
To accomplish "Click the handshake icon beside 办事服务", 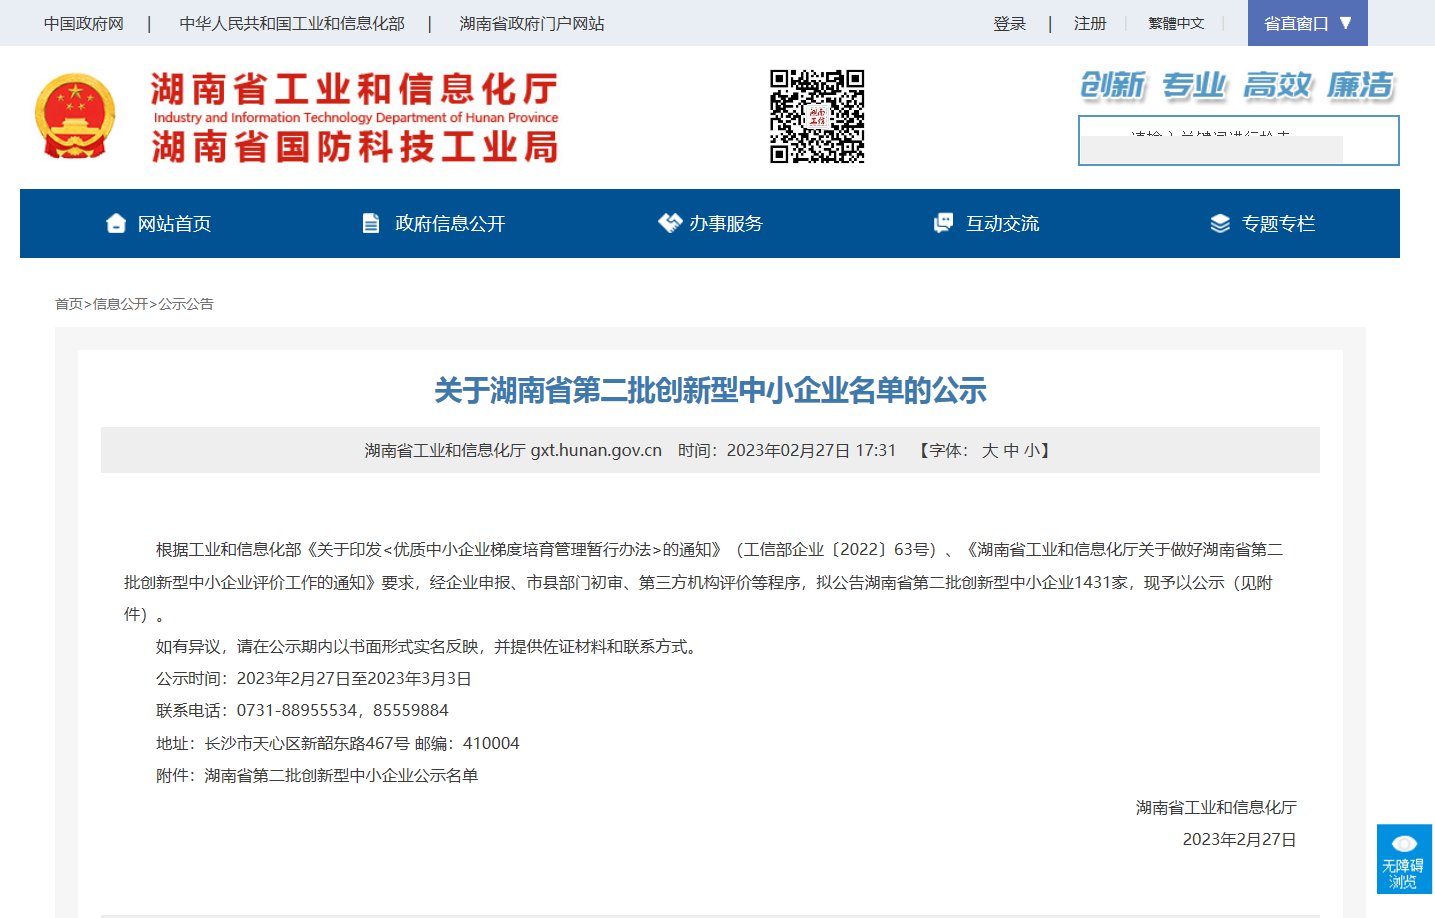I will click(x=669, y=223).
